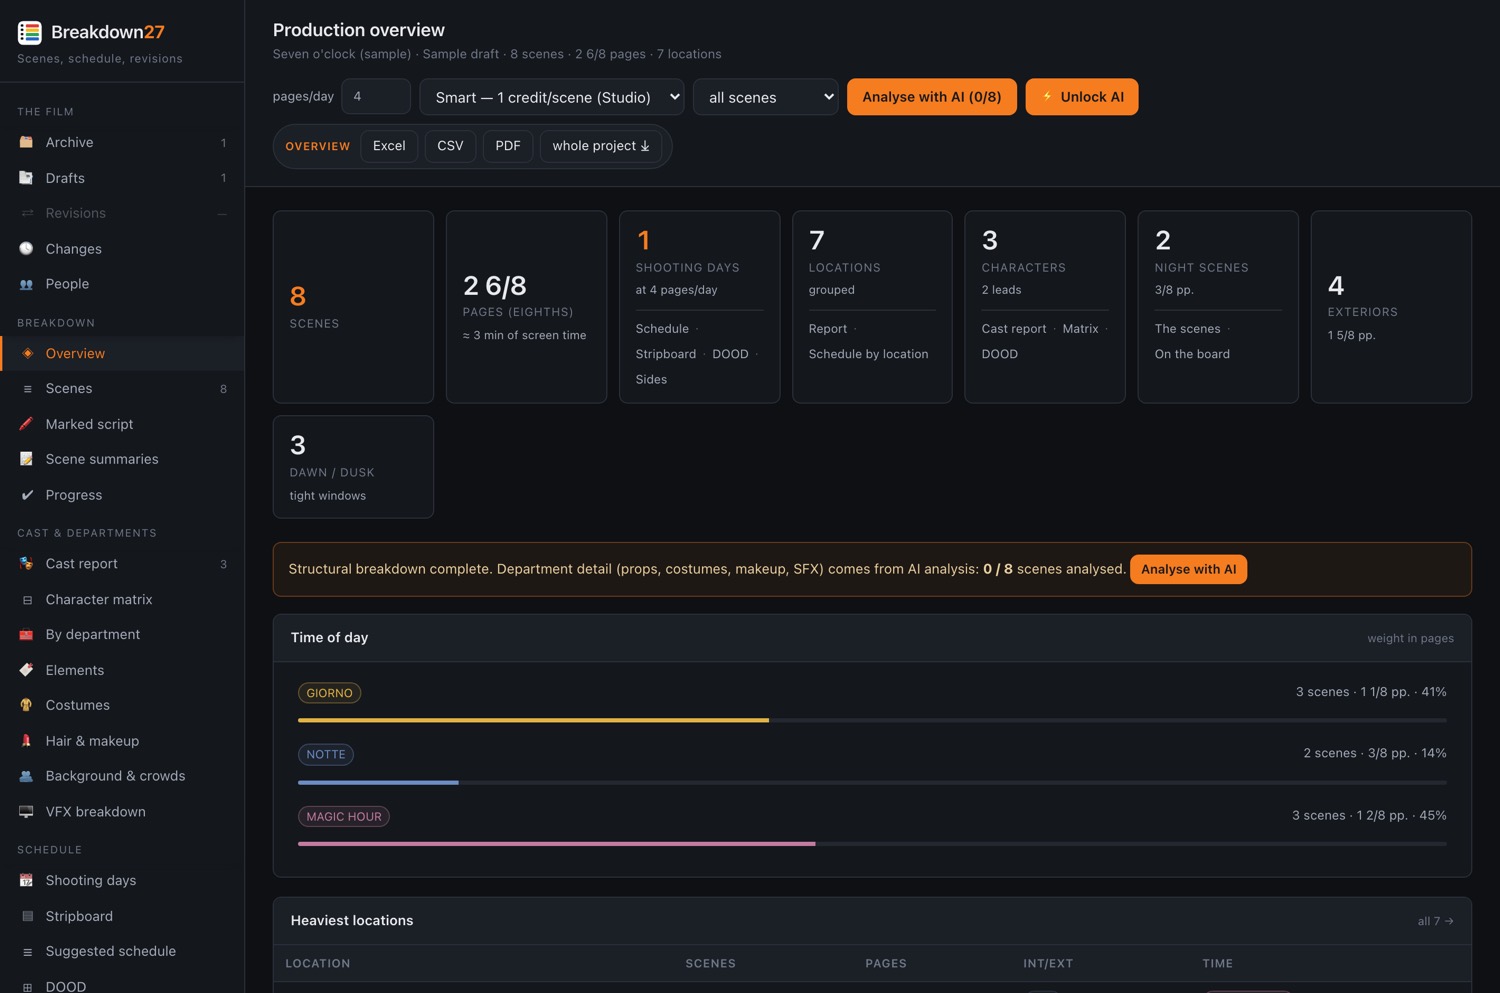The image size is (1500, 993).
Task: Open Stripboard in the Schedule section
Action: click(x=122, y=916)
